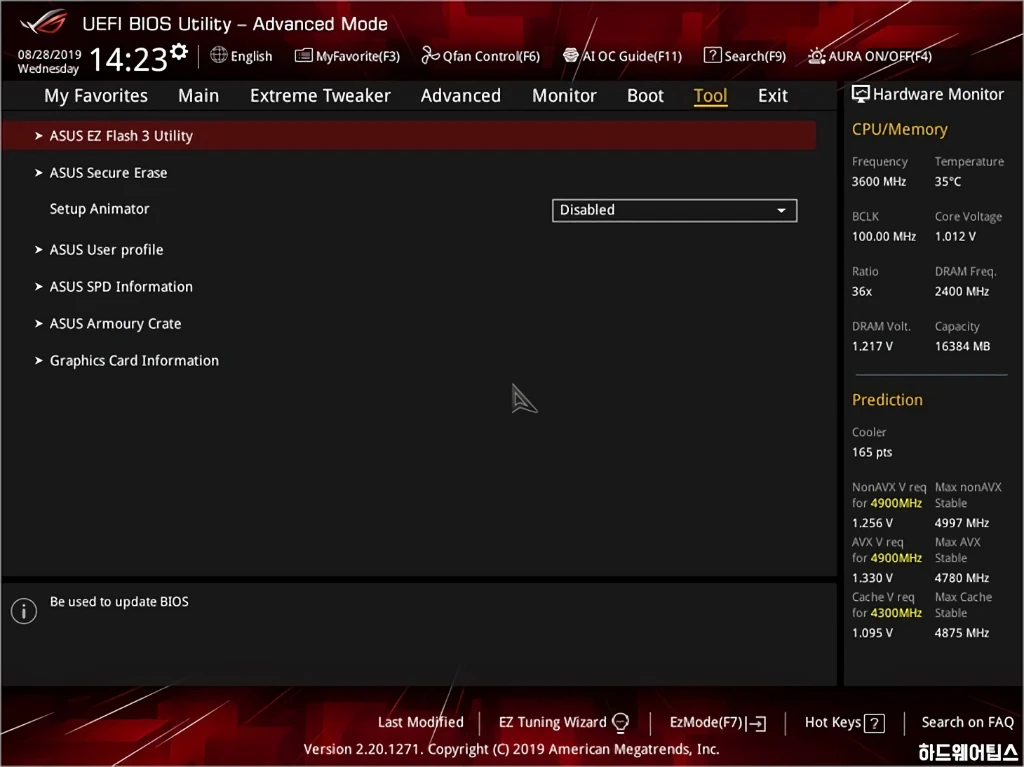Click the globe icon for English language
This screenshot has height=767, width=1024.
point(219,56)
